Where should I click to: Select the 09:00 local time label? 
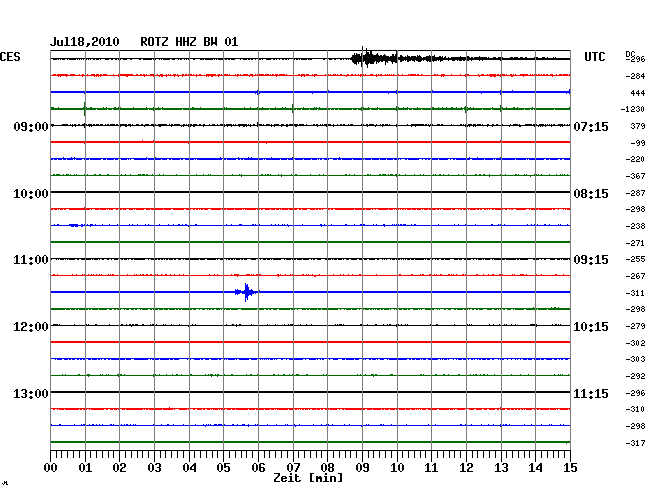[x=31, y=126]
